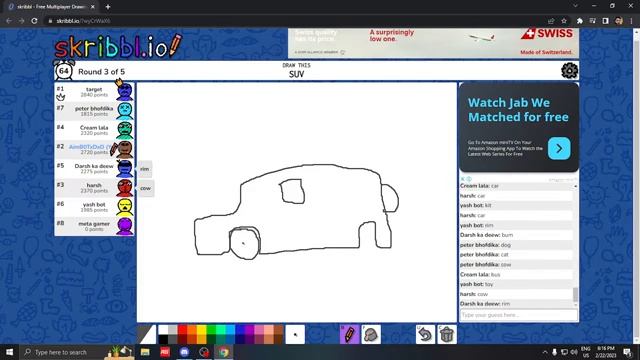This screenshot has width=640, height=360.
Task: Share this page from address bar
Action: click(x=551, y=20)
